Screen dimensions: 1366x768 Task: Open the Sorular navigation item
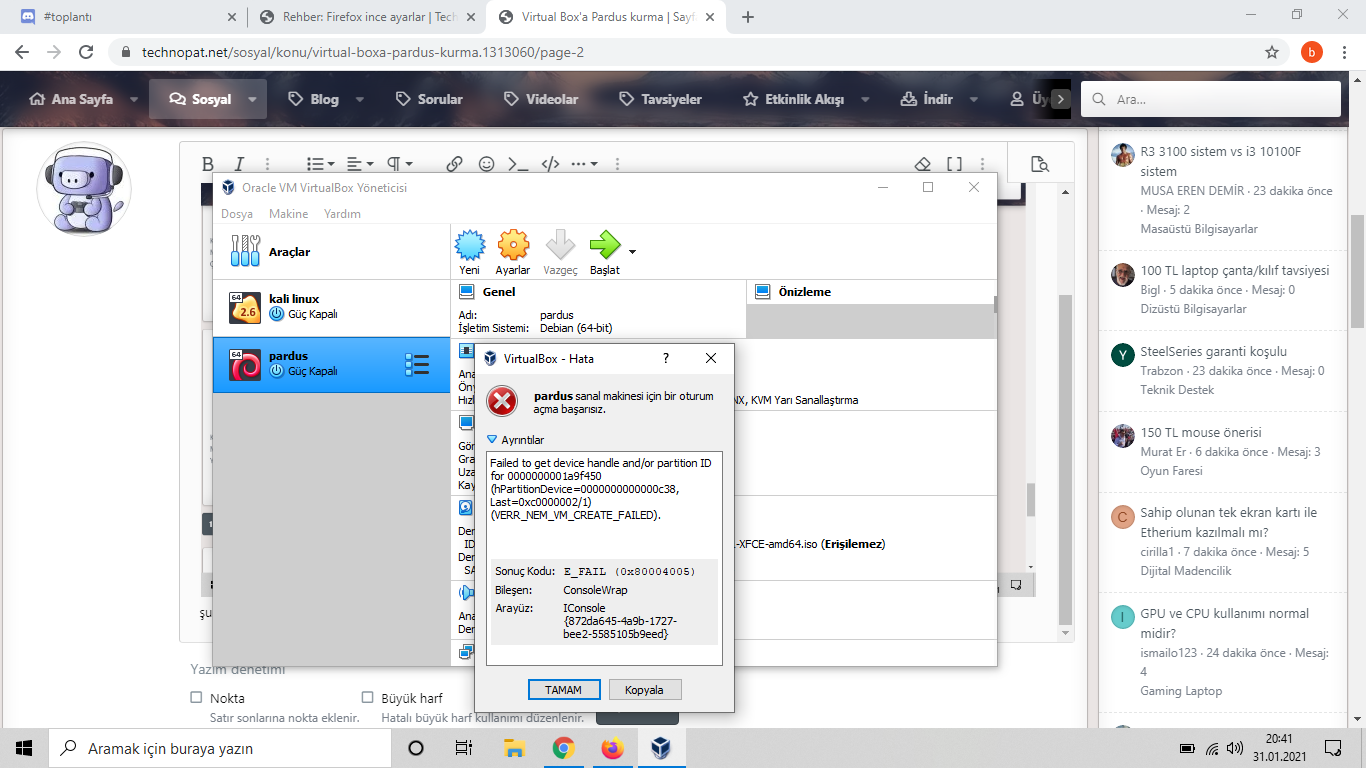point(429,100)
